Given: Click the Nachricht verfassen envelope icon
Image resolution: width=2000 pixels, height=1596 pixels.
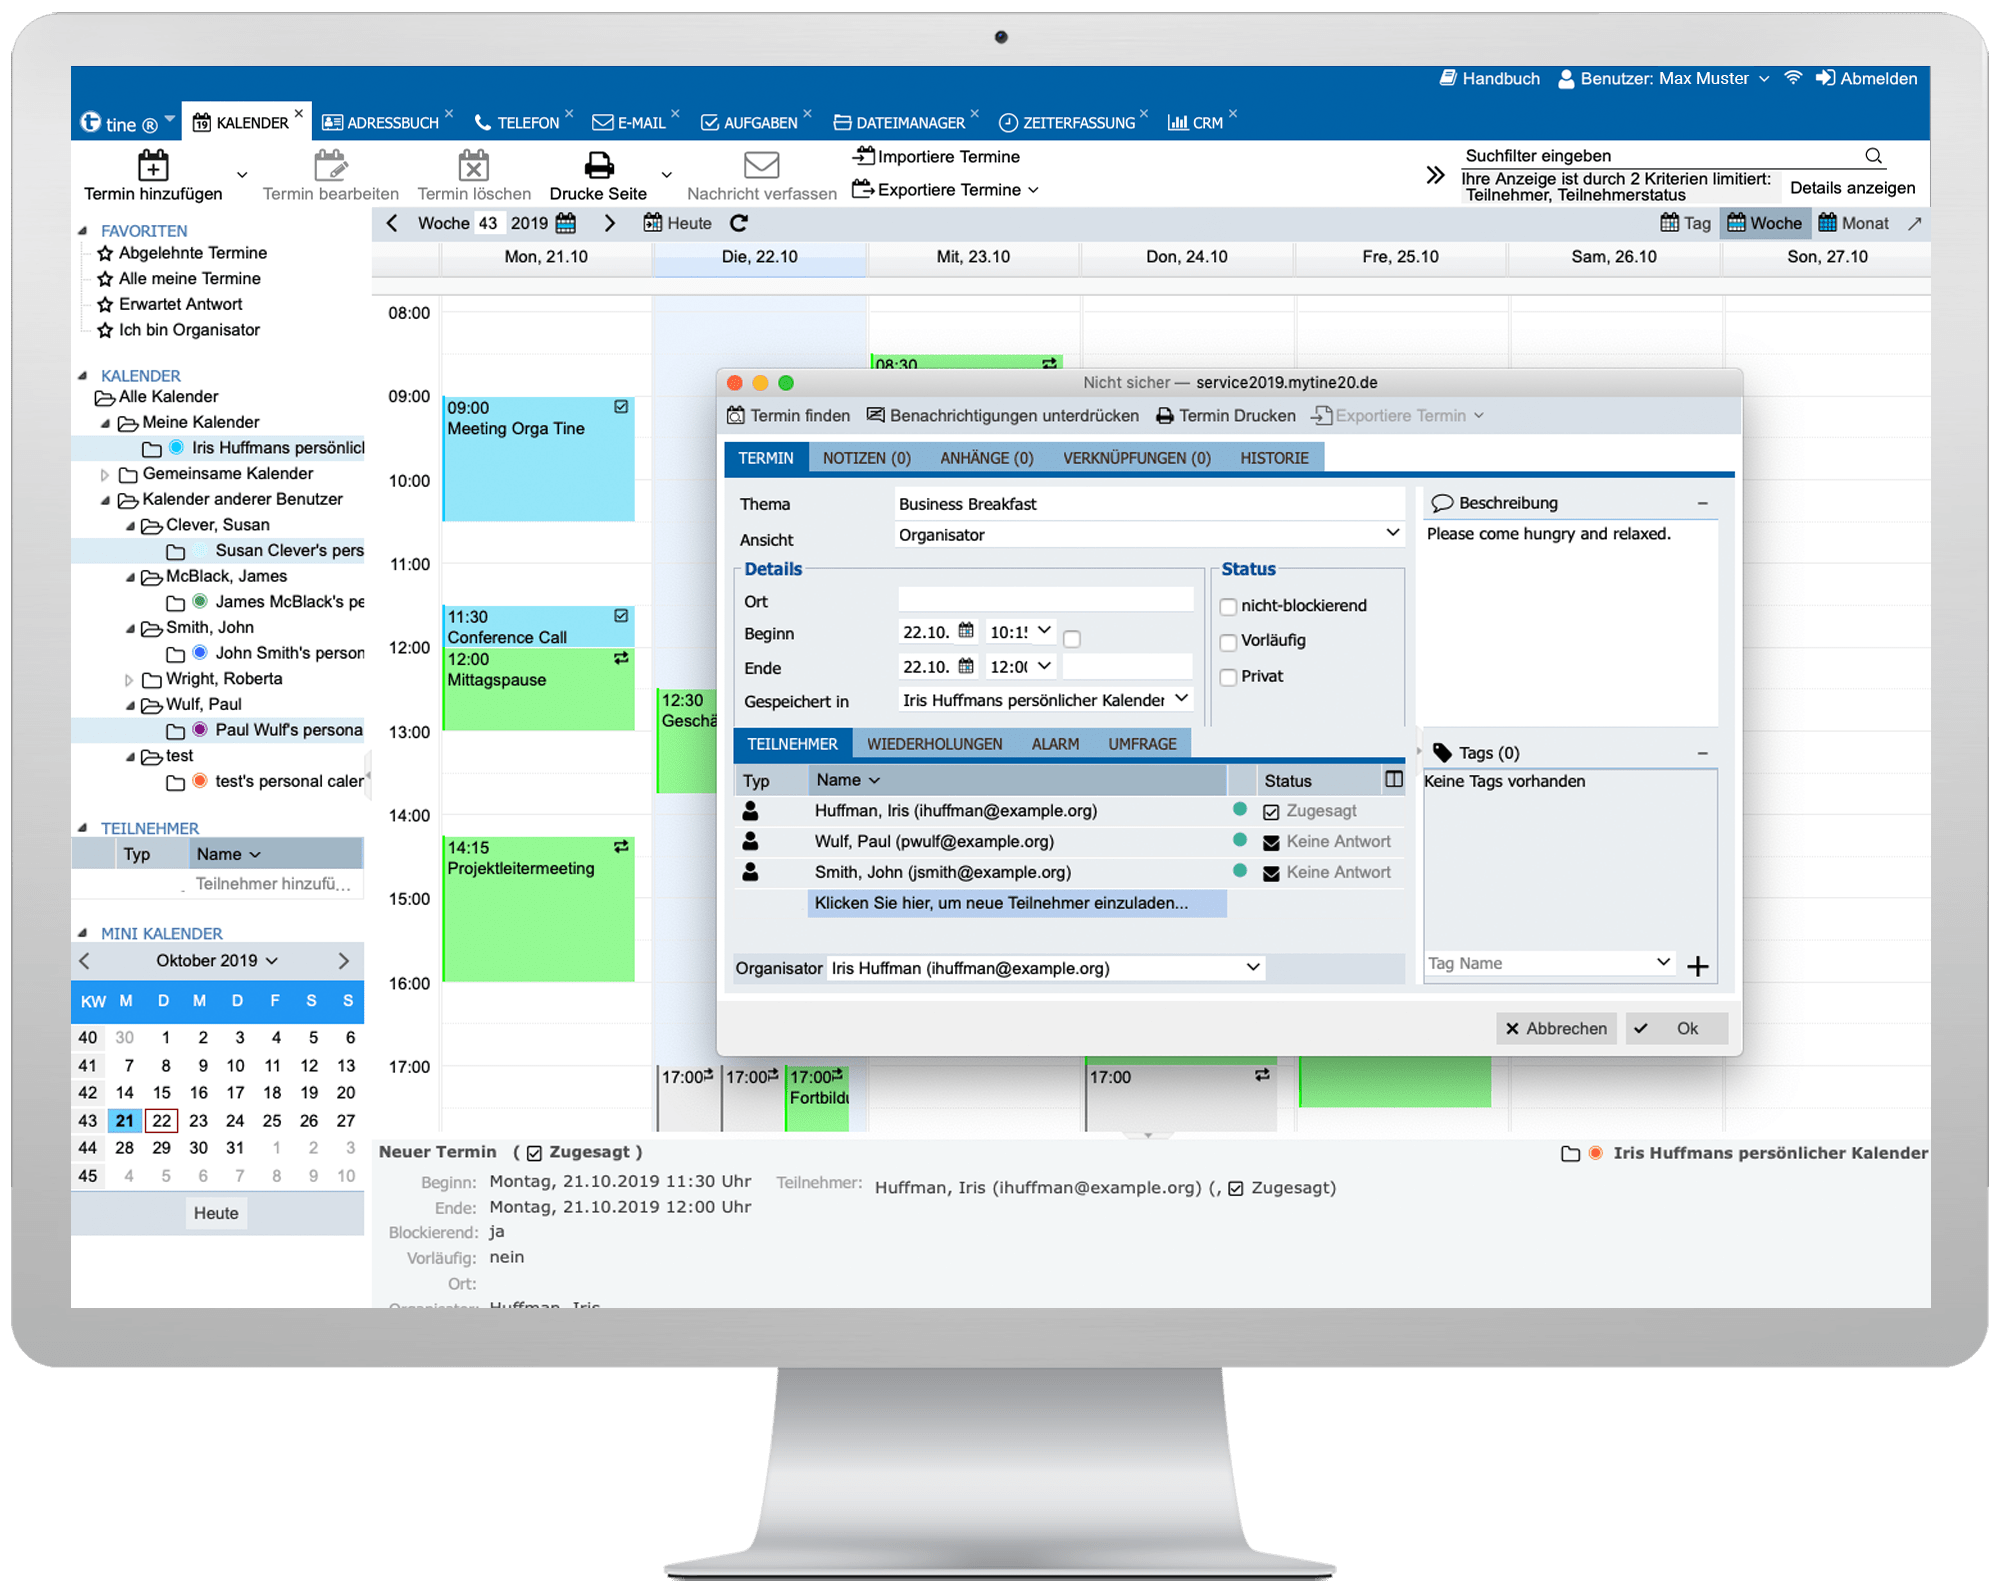Looking at the screenshot, I should click(x=761, y=165).
